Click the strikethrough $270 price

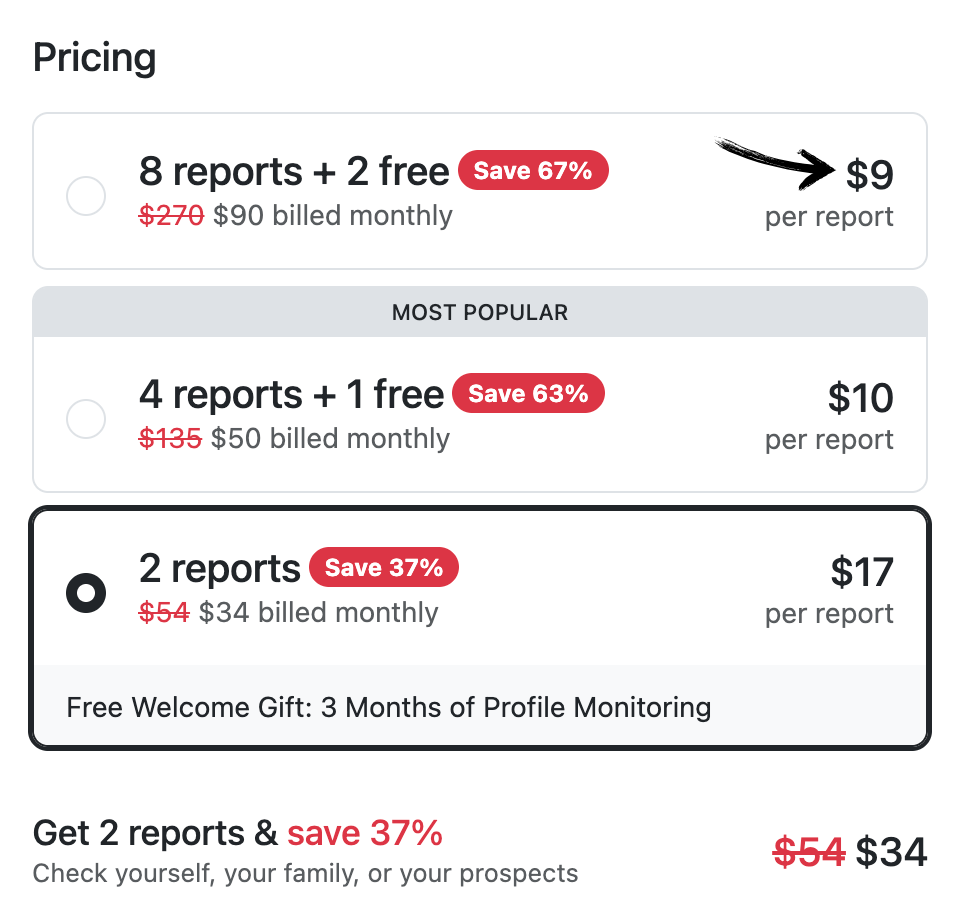[x=171, y=215]
